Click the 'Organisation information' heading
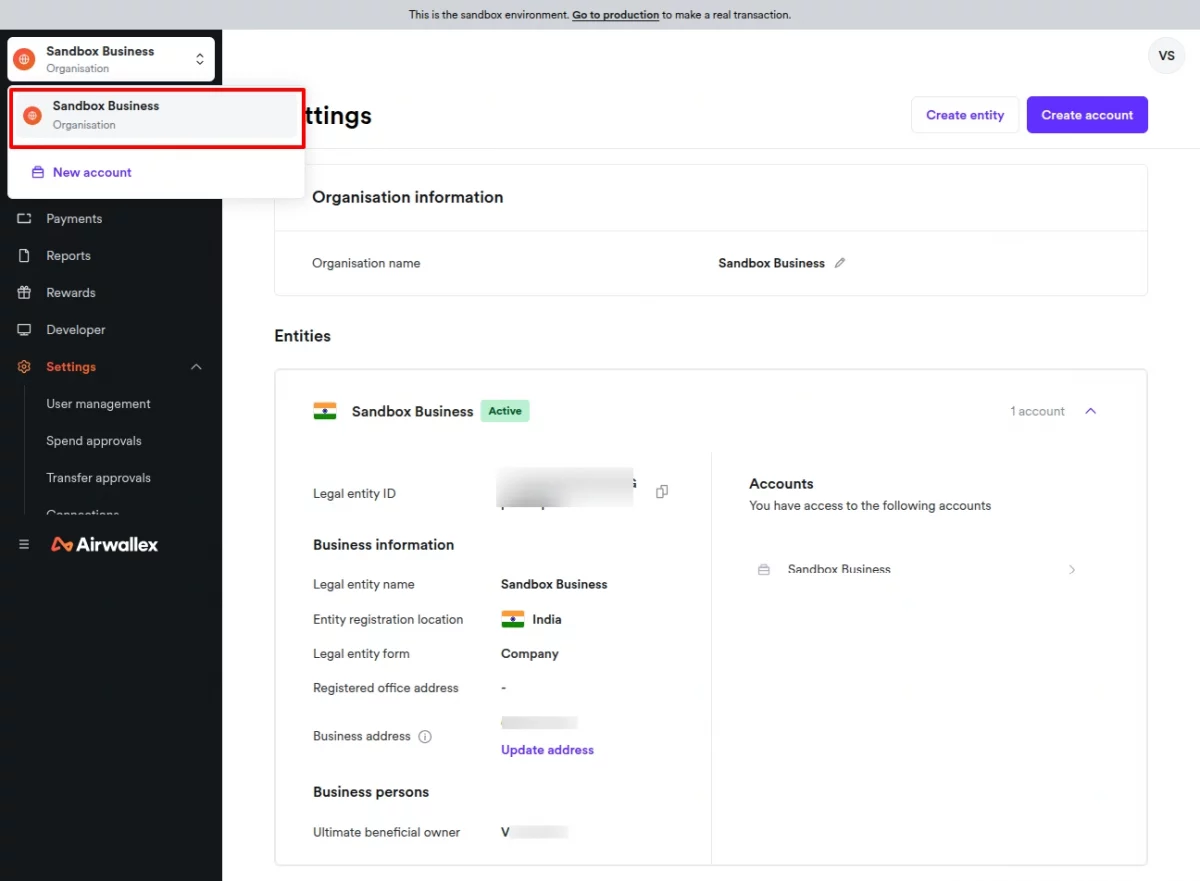Image resolution: width=1200 pixels, height=881 pixels. (408, 197)
